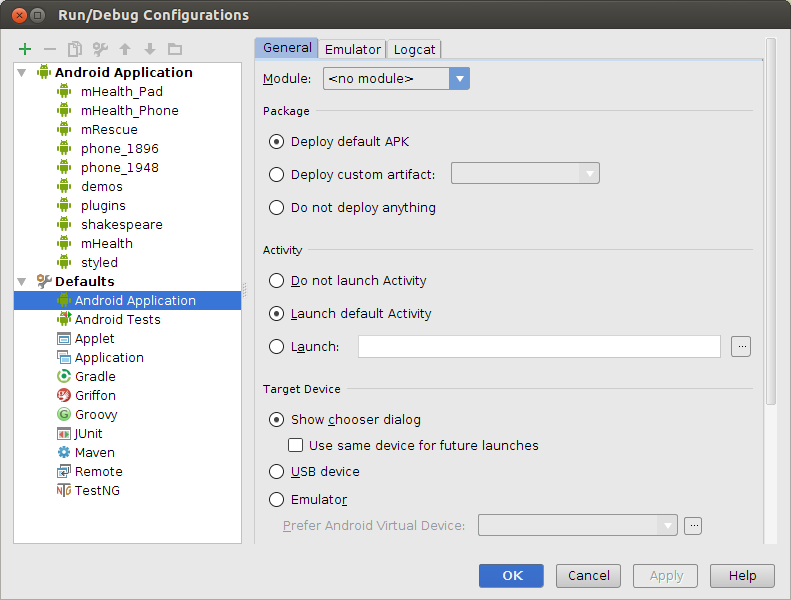
Task: Click Android Tests icon in Defaults
Action: (x=64, y=319)
